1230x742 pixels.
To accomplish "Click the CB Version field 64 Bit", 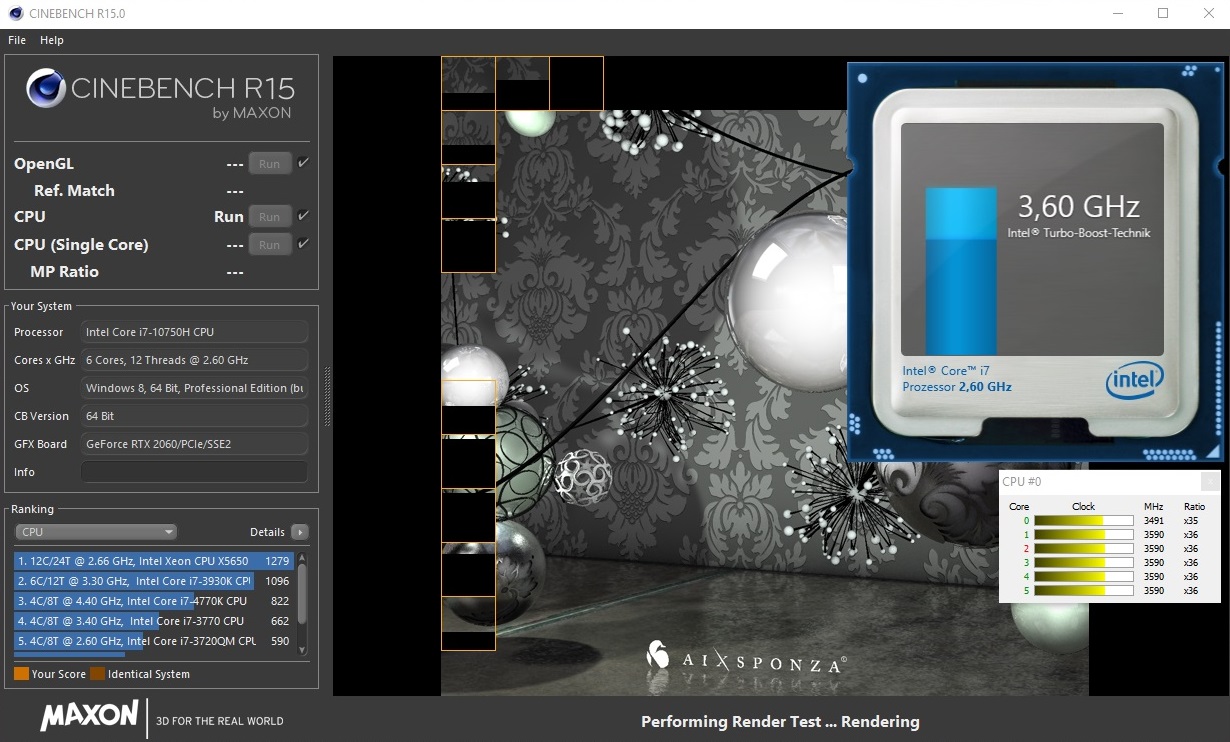I will click(194, 416).
